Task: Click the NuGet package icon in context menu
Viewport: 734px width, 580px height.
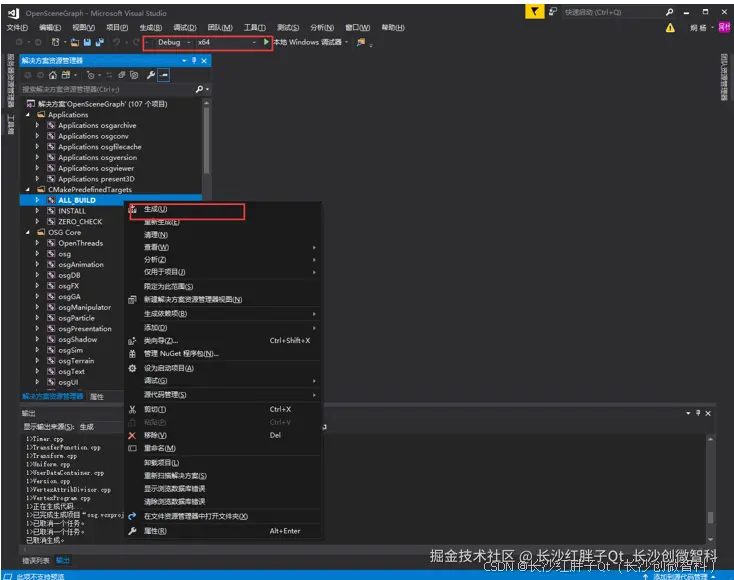Action: click(x=132, y=354)
